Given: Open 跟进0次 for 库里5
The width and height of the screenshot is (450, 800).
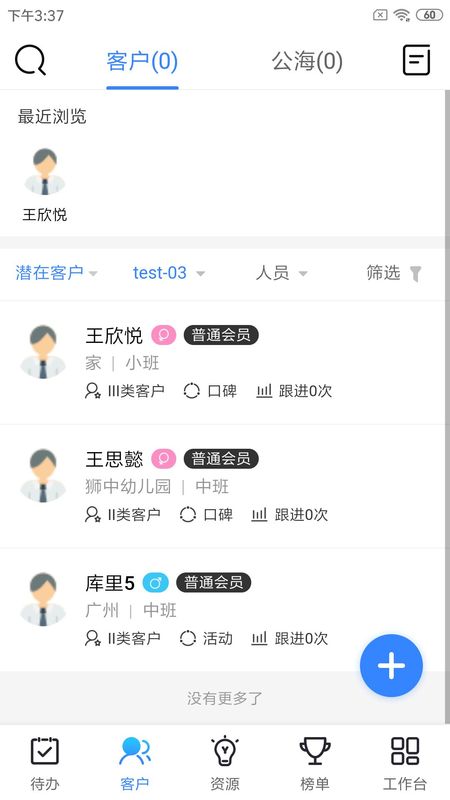Looking at the screenshot, I should click(290, 638).
